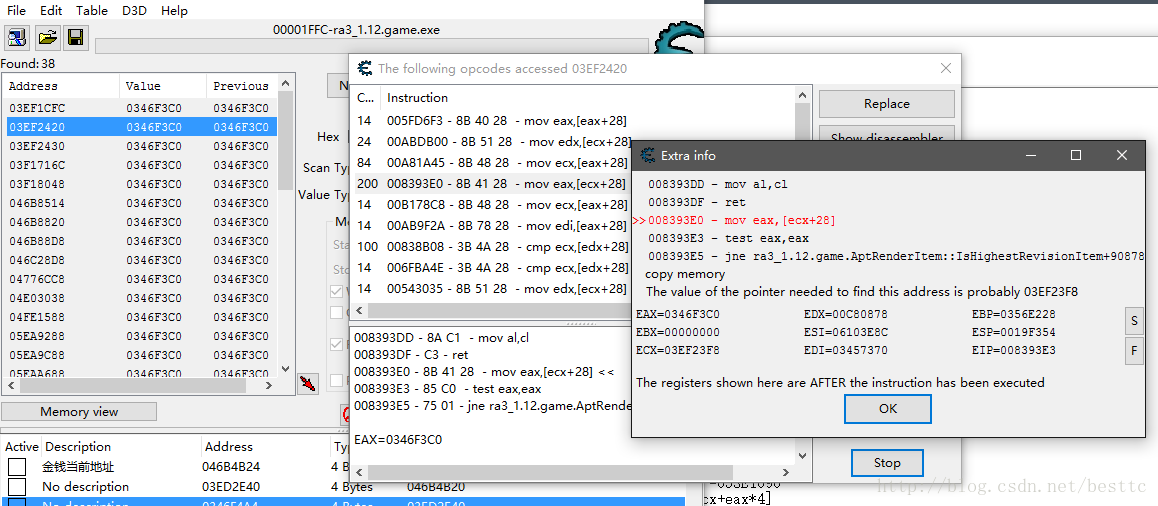Click the Active column header in address list
The width and height of the screenshot is (1158, 506).
pyautogui.click(x=21, y=446)
